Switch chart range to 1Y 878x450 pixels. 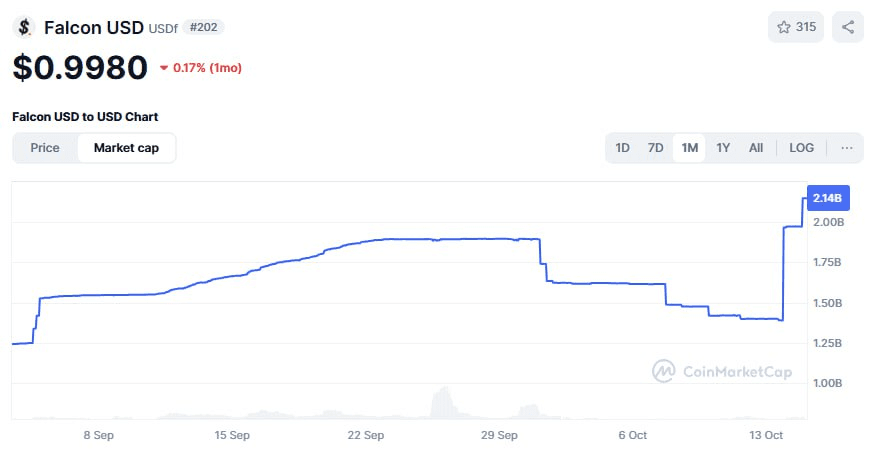(723, 148)
